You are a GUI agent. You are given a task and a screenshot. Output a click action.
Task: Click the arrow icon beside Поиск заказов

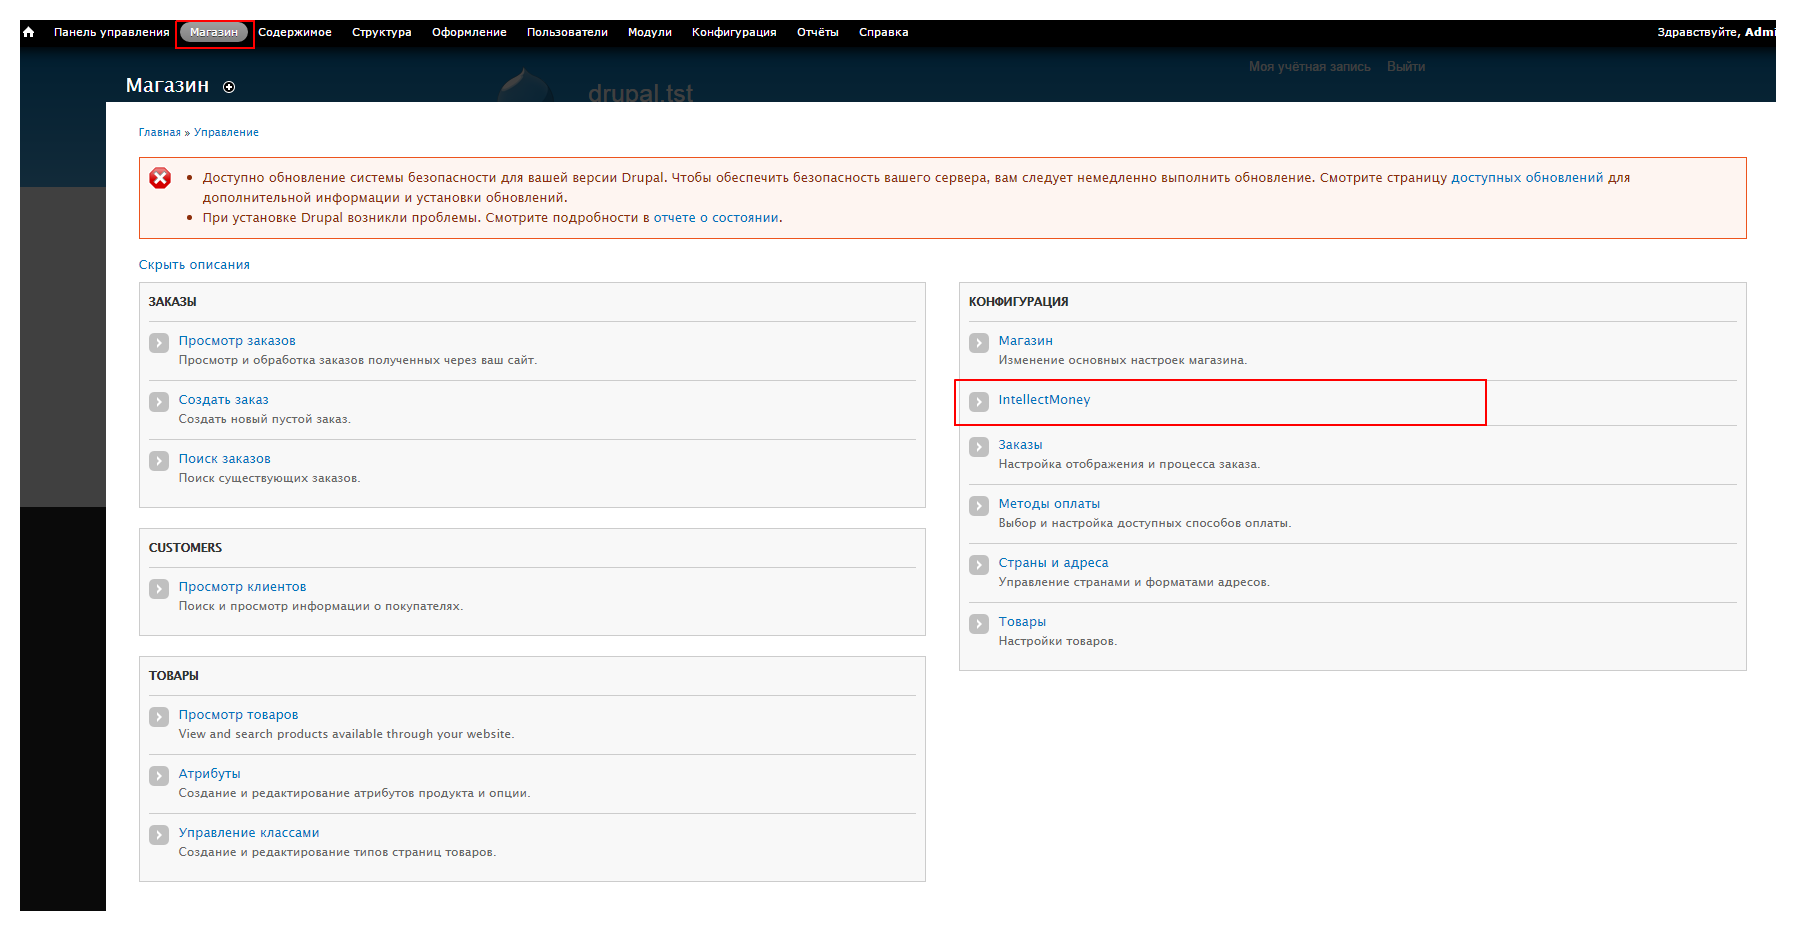point(159,461)
